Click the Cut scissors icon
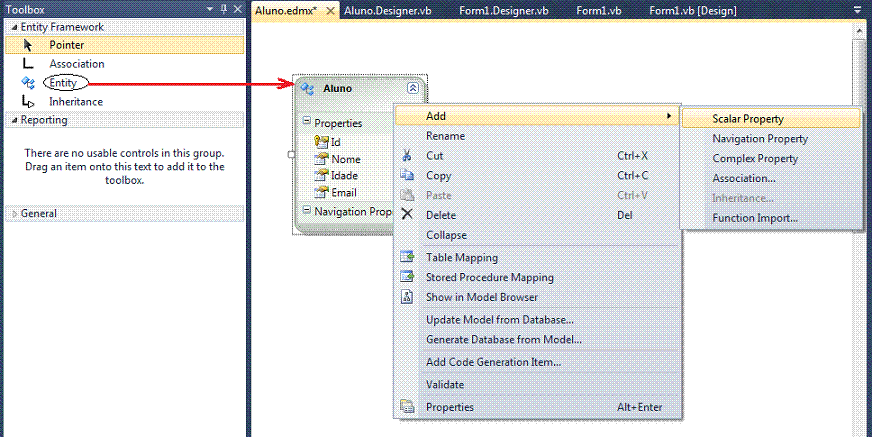 (x=407, y=156)
